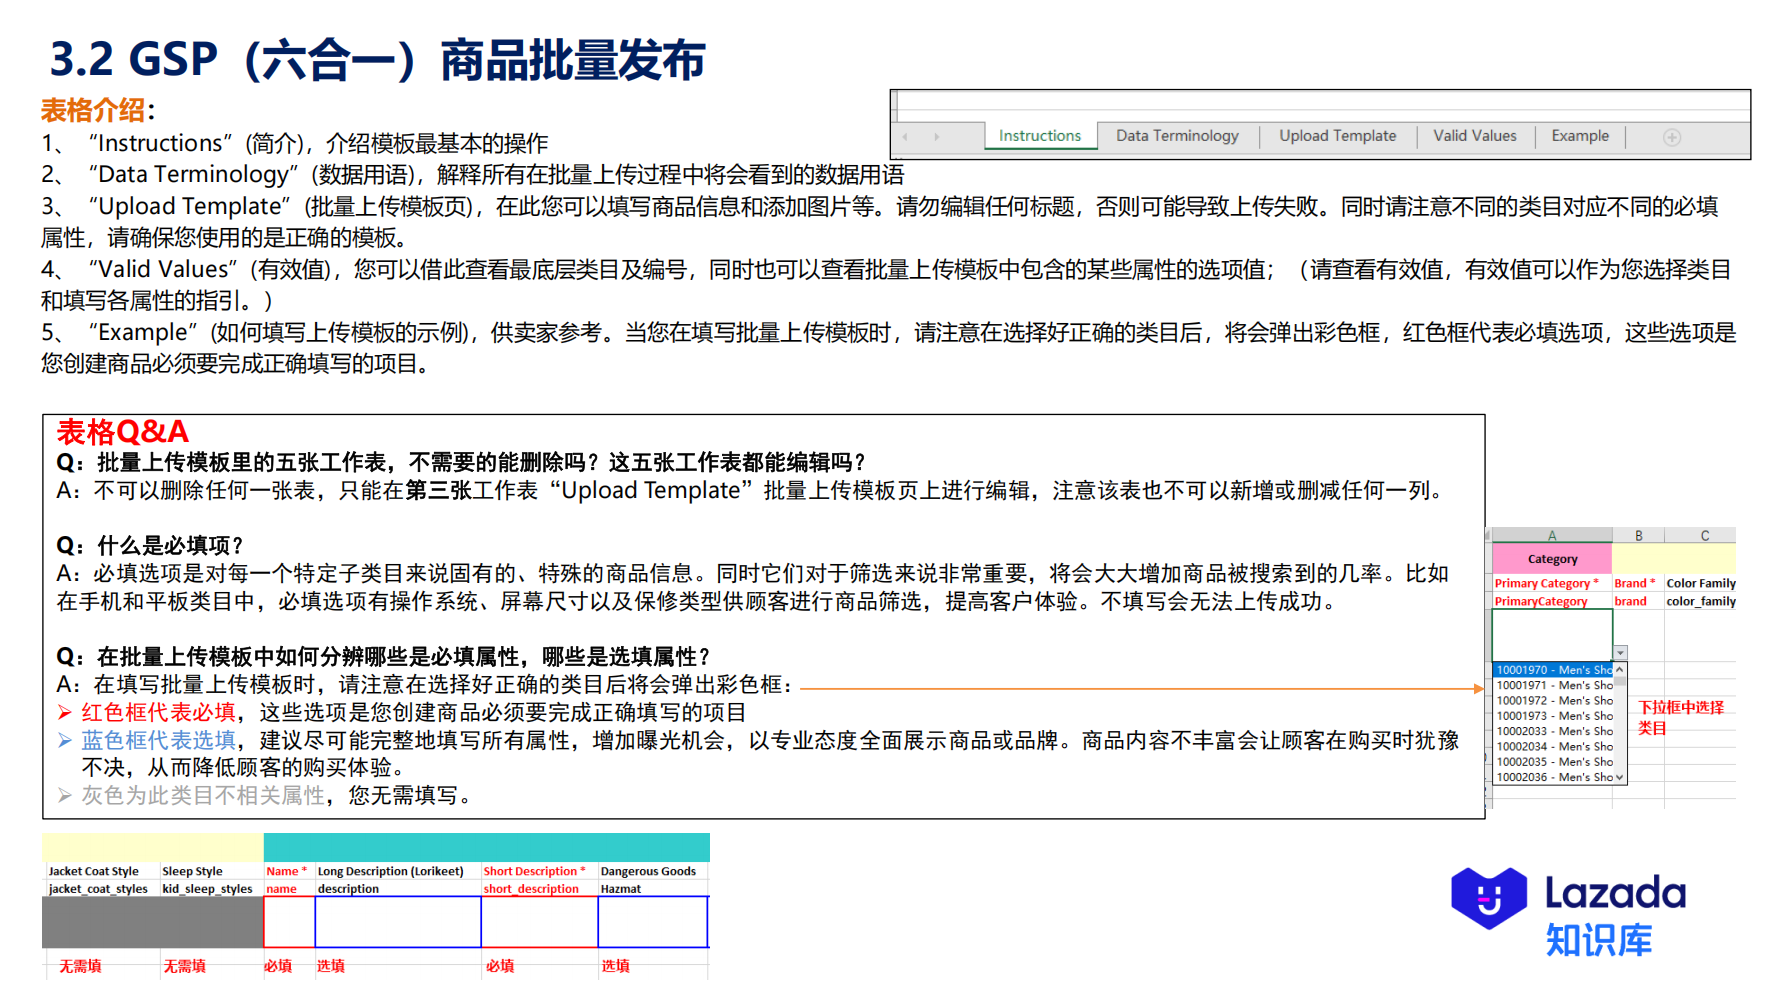Click the 'Dangerous Goods' header cell
Screen dimensions: 1778x1000
click(x=653, y=871)
